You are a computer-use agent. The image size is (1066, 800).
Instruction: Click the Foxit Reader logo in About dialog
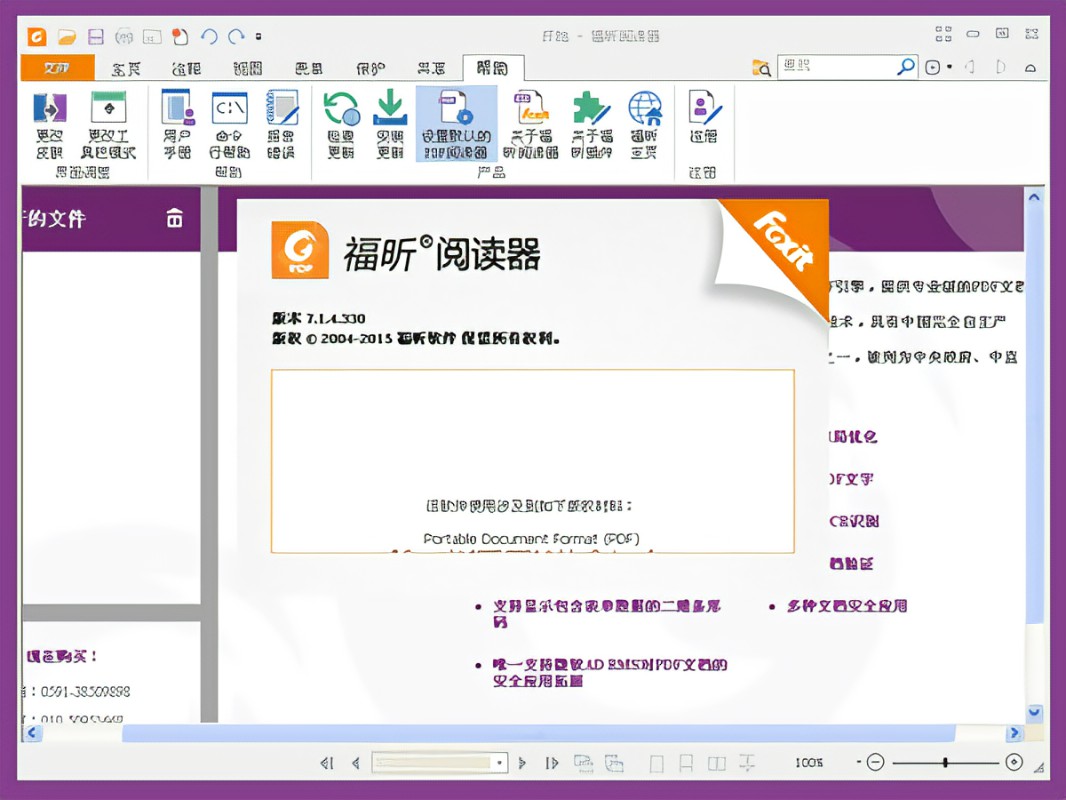pyautogui.click(x=300, y=249)
